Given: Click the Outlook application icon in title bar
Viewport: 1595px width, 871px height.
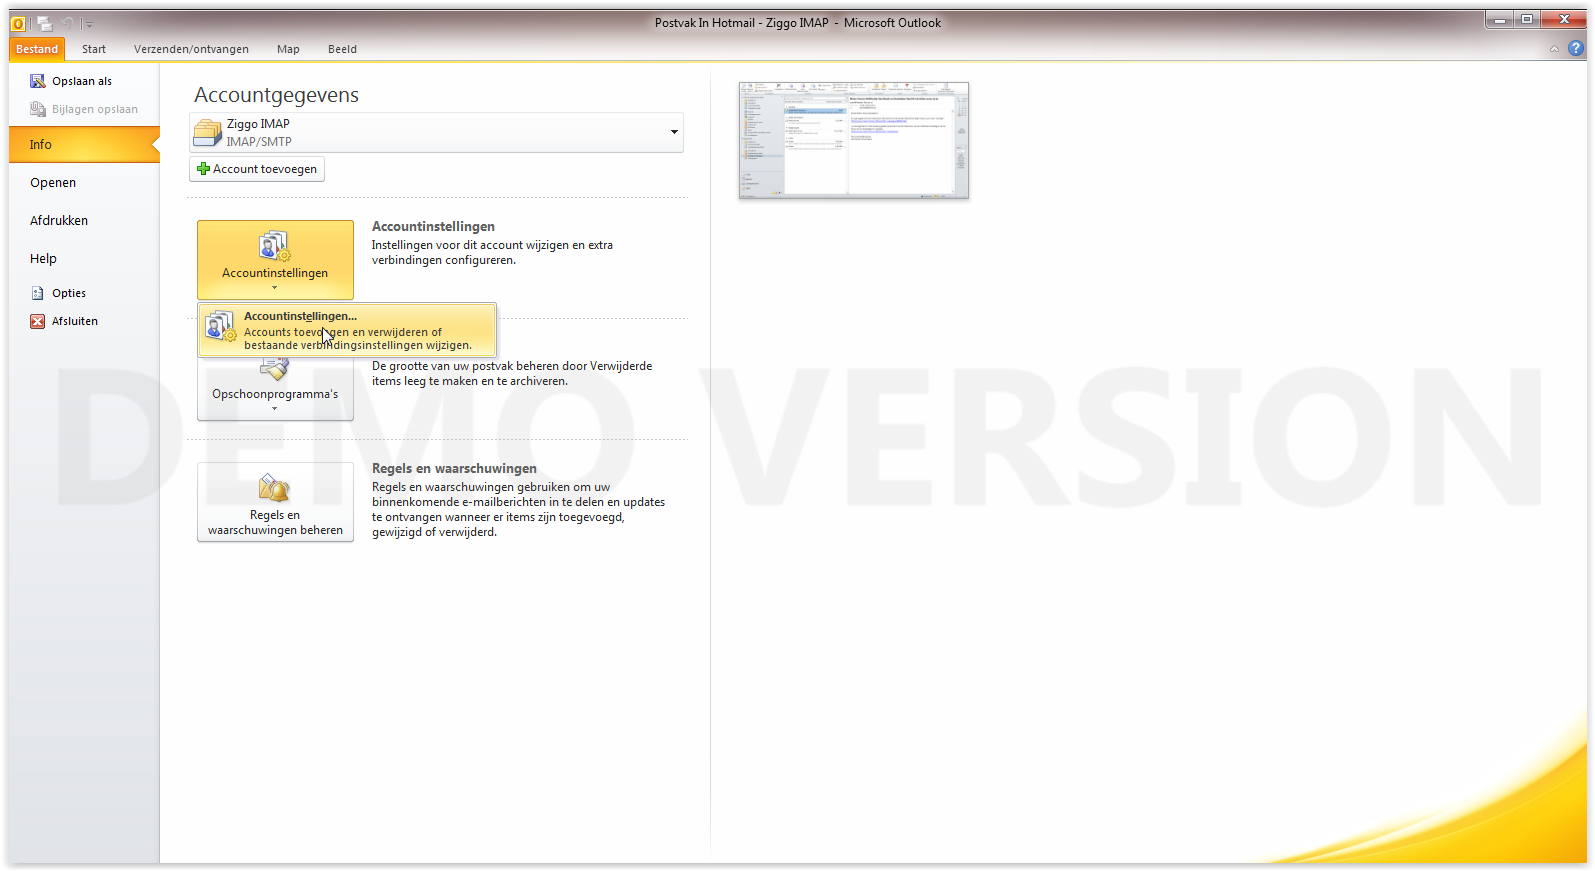Looking at the screenshot, I should click(x=18, y=23).
